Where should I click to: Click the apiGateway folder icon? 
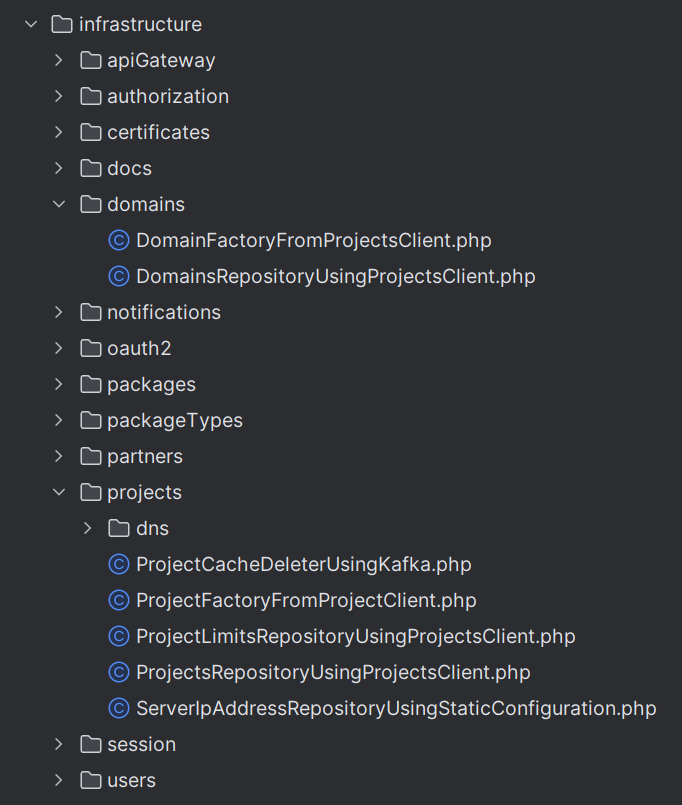pos(91,60)
